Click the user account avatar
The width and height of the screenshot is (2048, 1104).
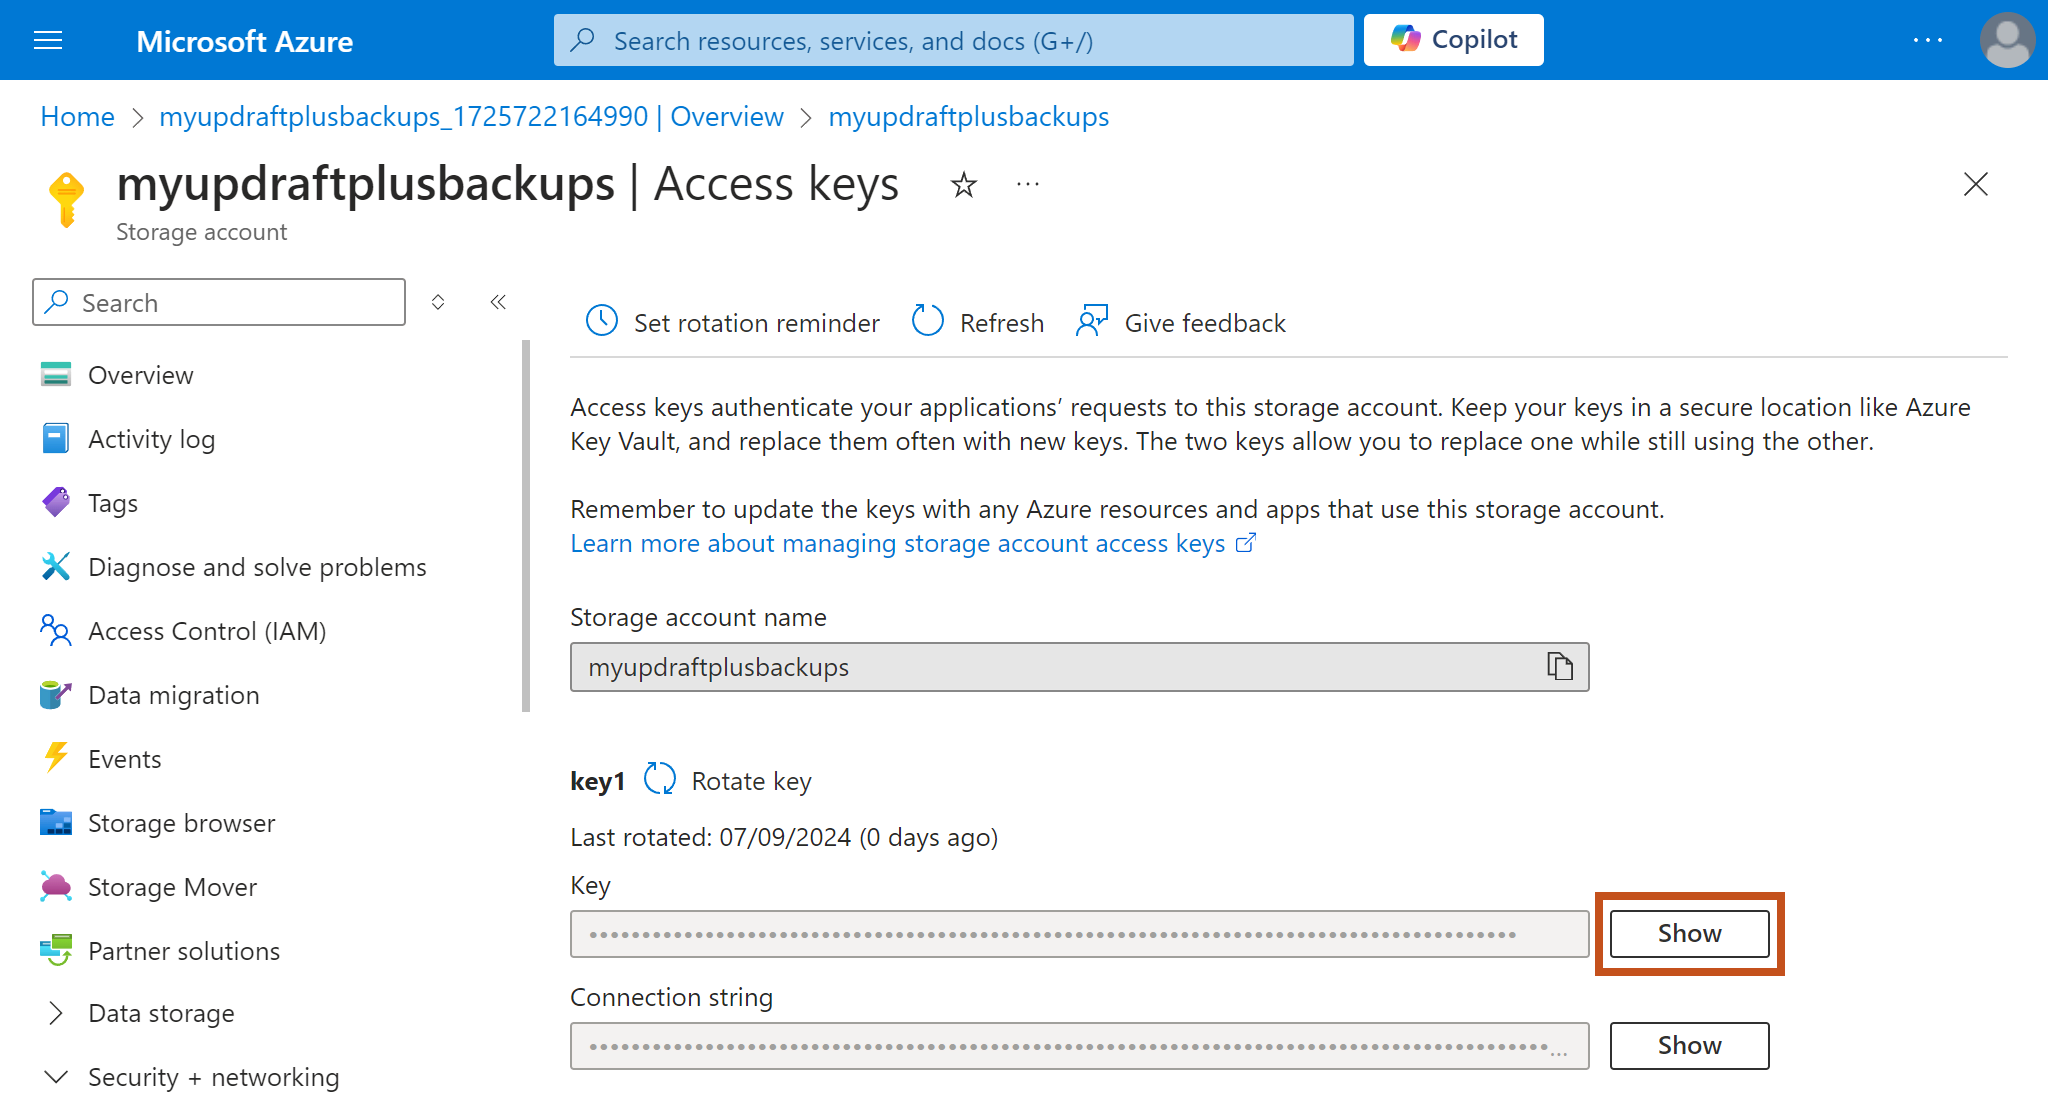click(2006, 40)
